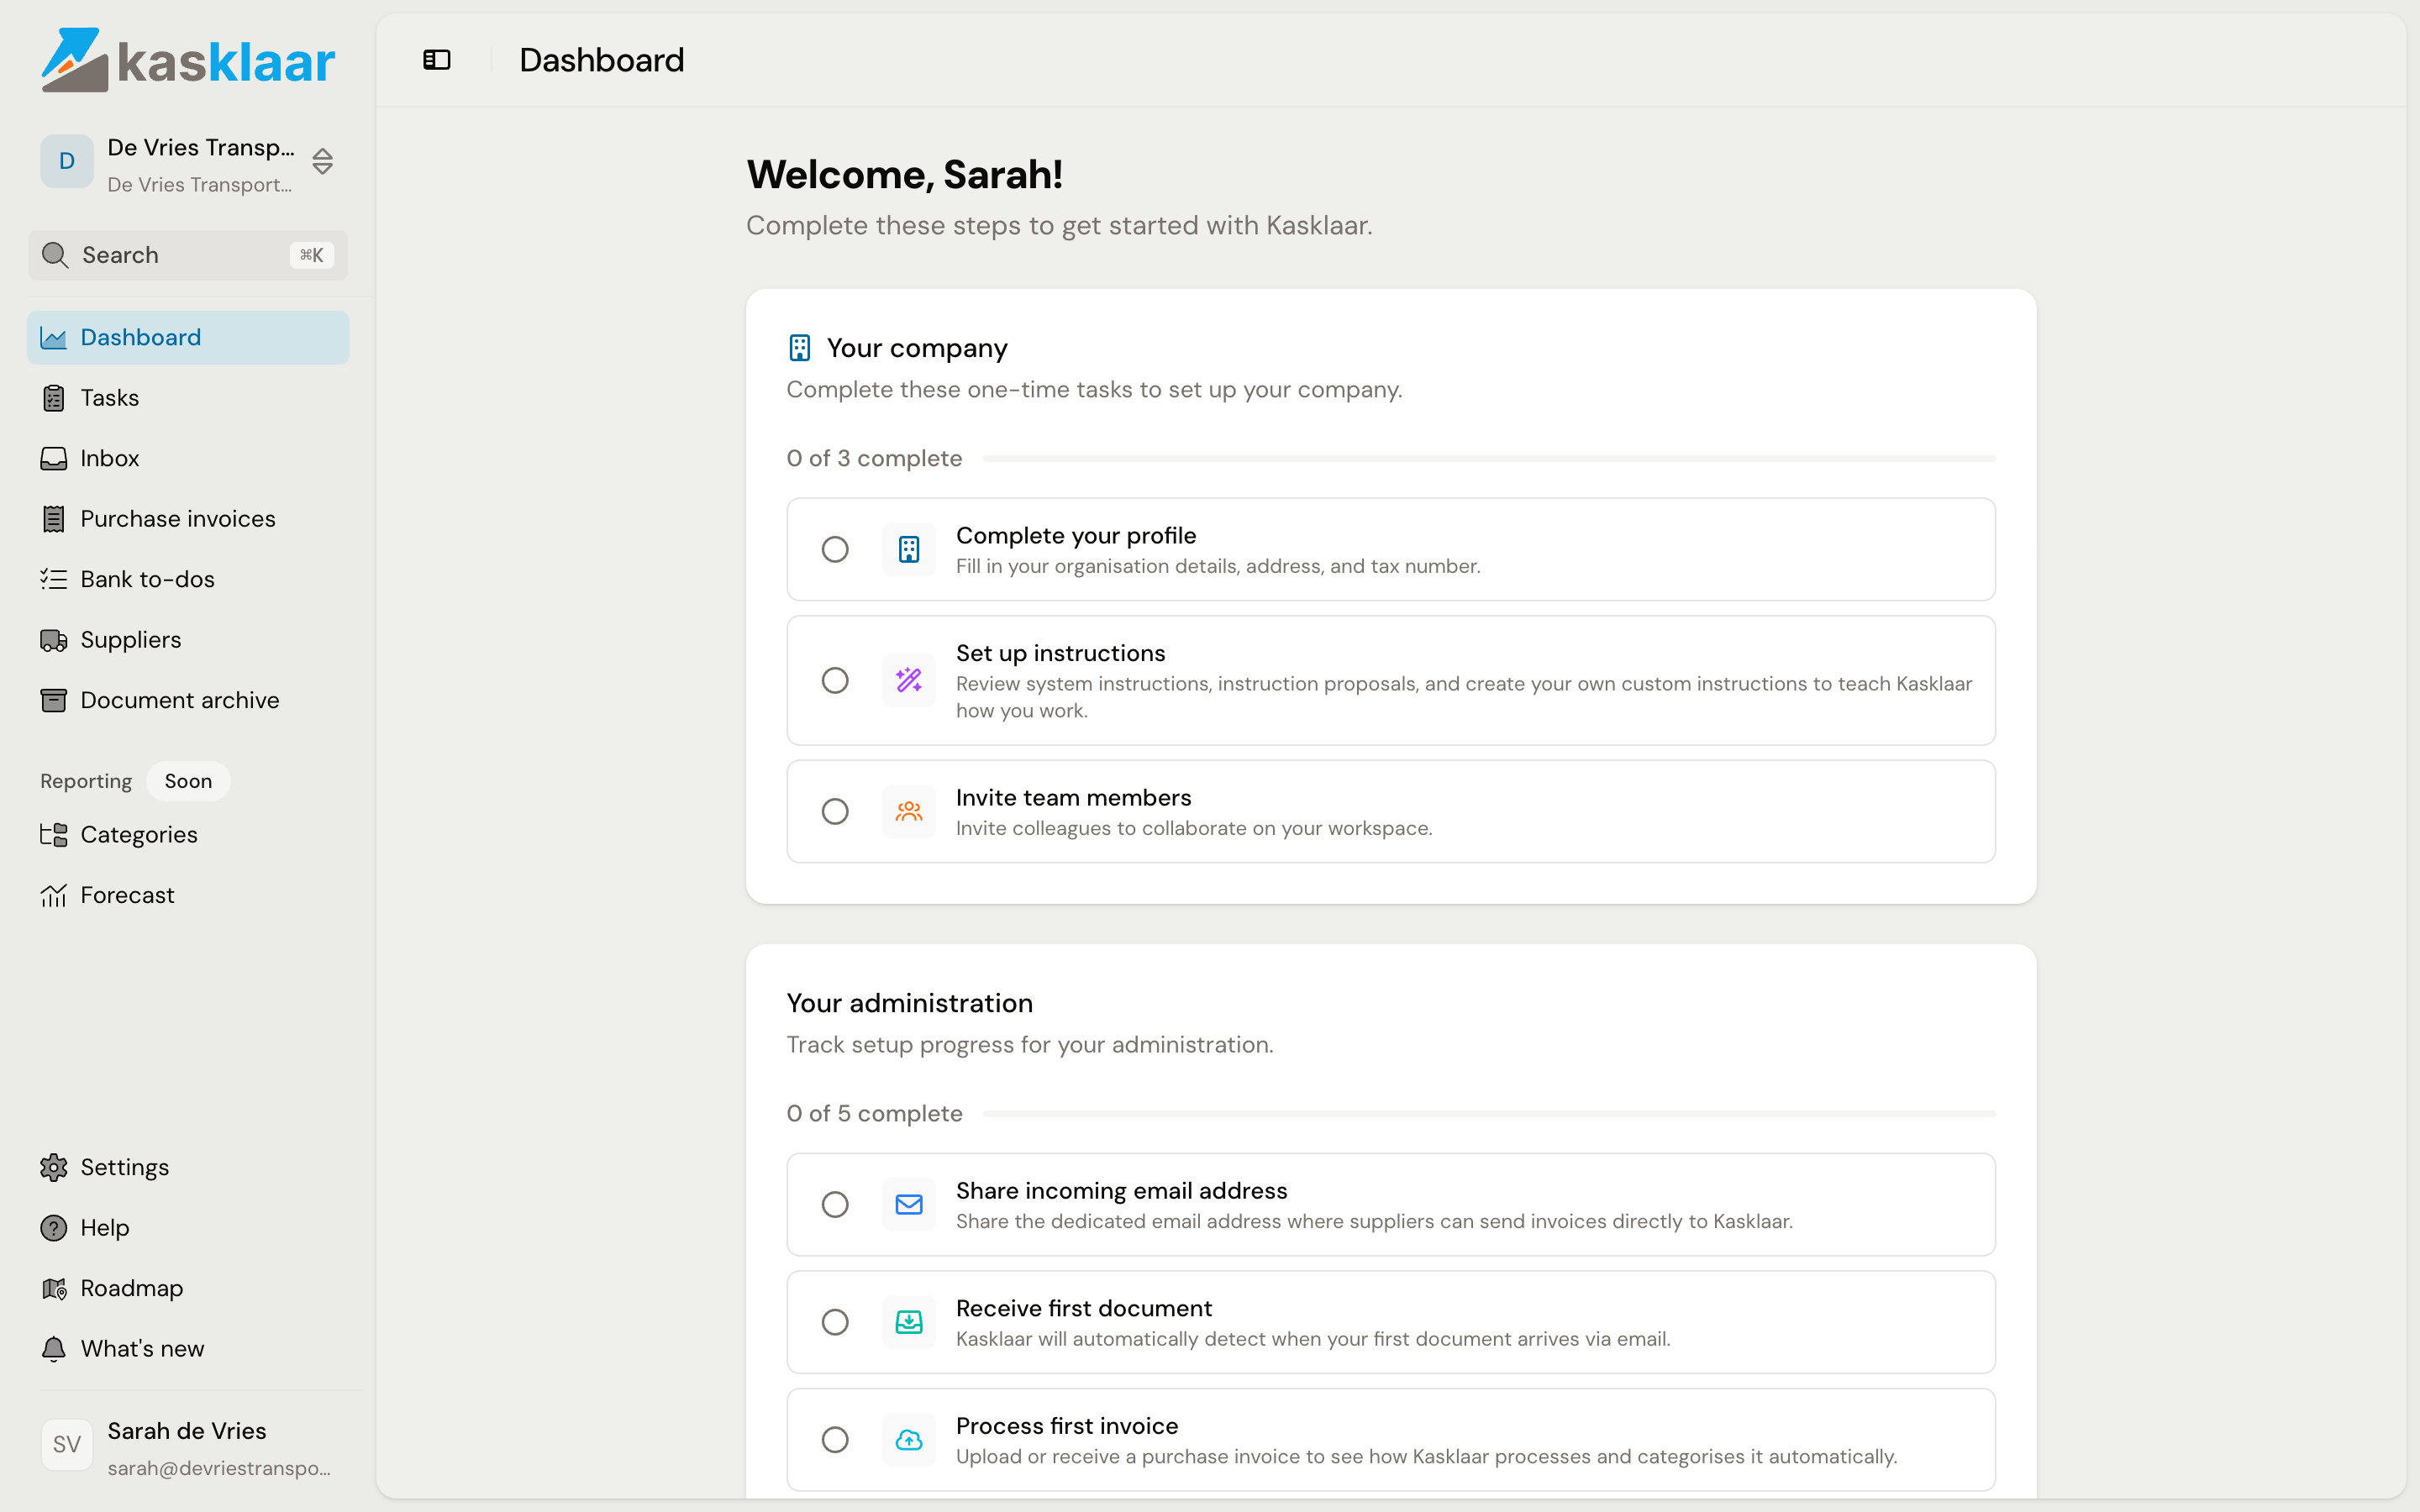Image resolution: width=2420 pixels, height=1512 pixels.
Task: Click the Categories icon
Action: pyautogui.click(x=54, y=835)
